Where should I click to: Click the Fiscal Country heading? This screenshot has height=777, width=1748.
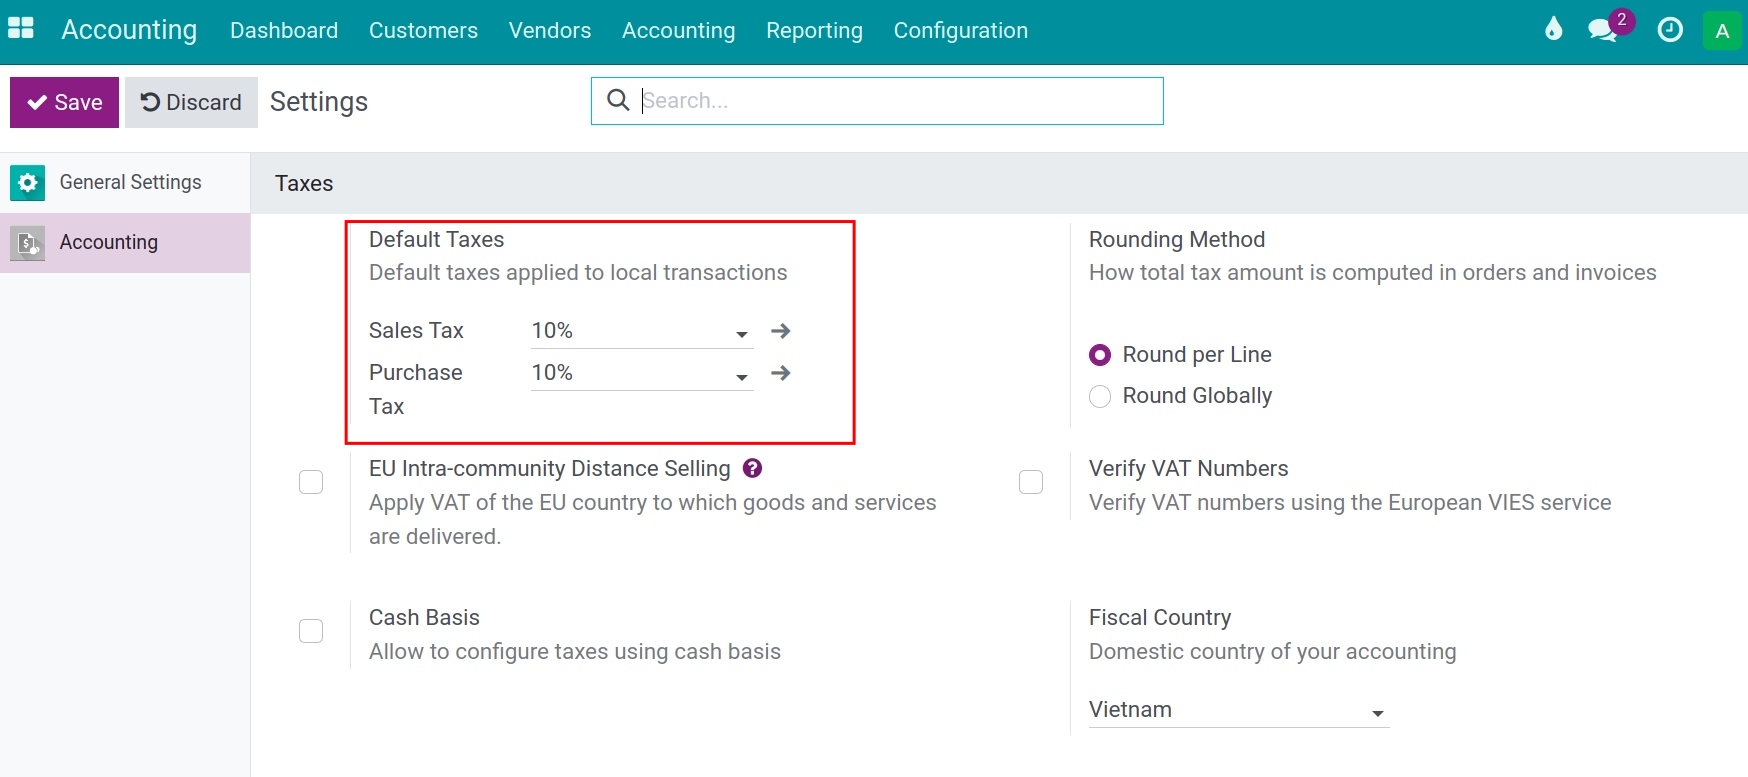pos(1160,618)
